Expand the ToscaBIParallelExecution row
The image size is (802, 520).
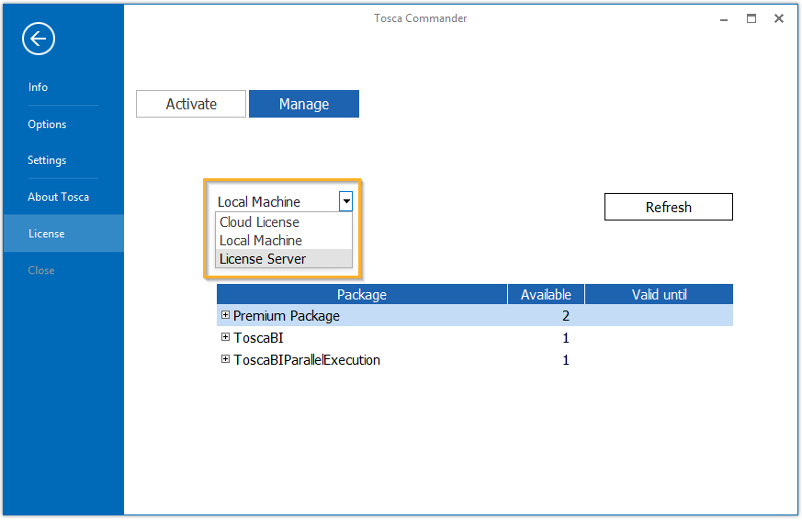pyautogui.click(x=225, y=359)
